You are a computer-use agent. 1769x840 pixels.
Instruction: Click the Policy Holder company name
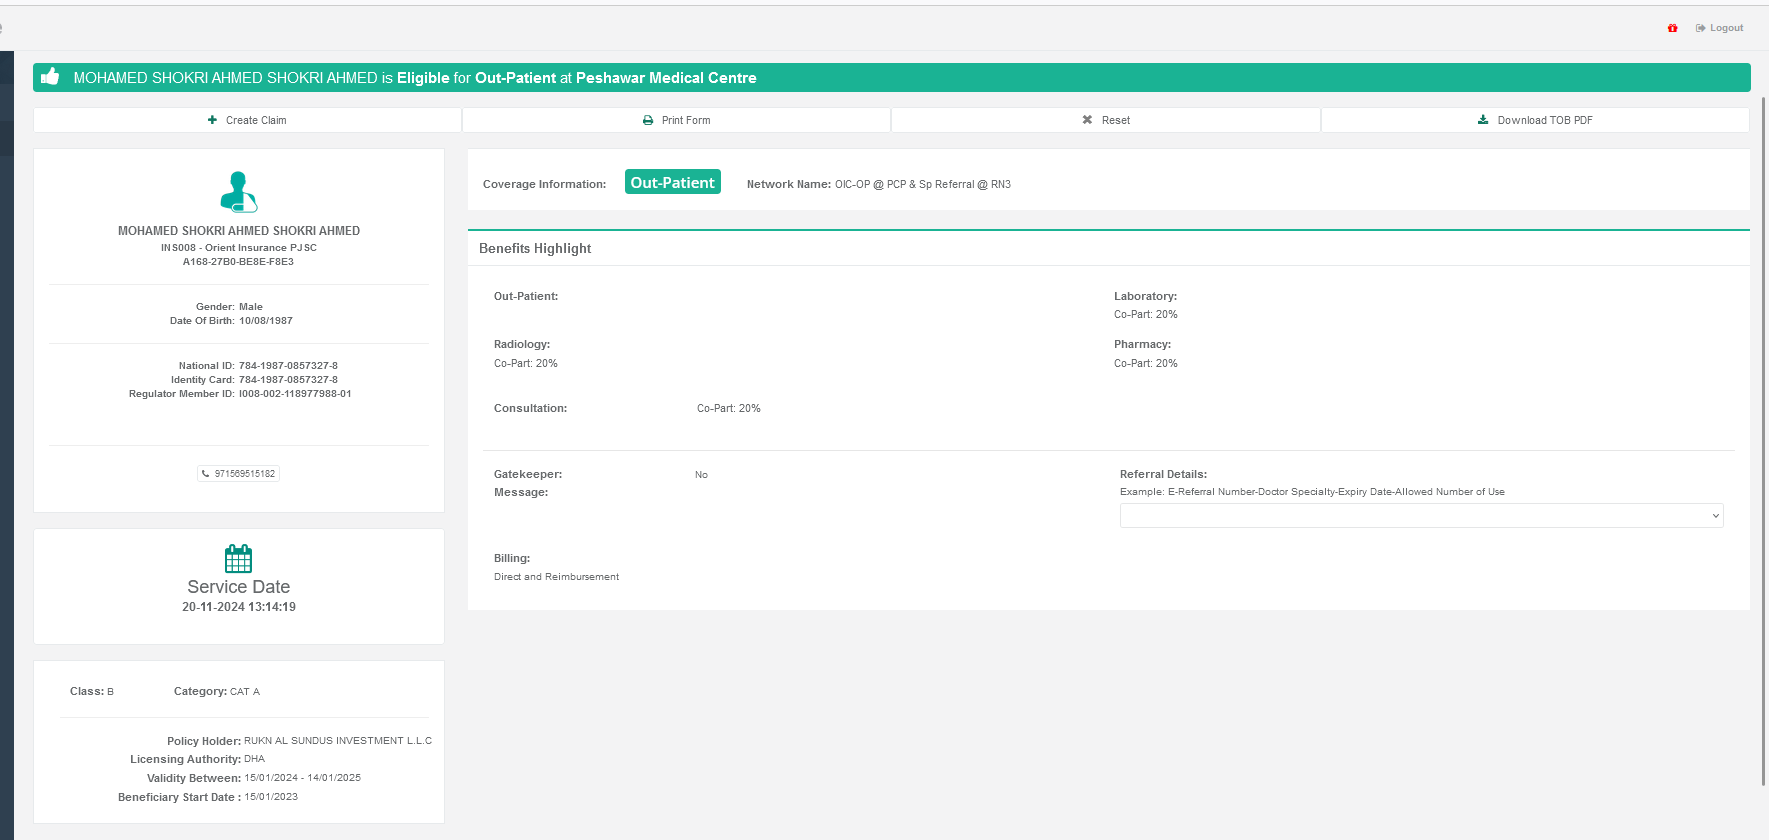[337, 741]
